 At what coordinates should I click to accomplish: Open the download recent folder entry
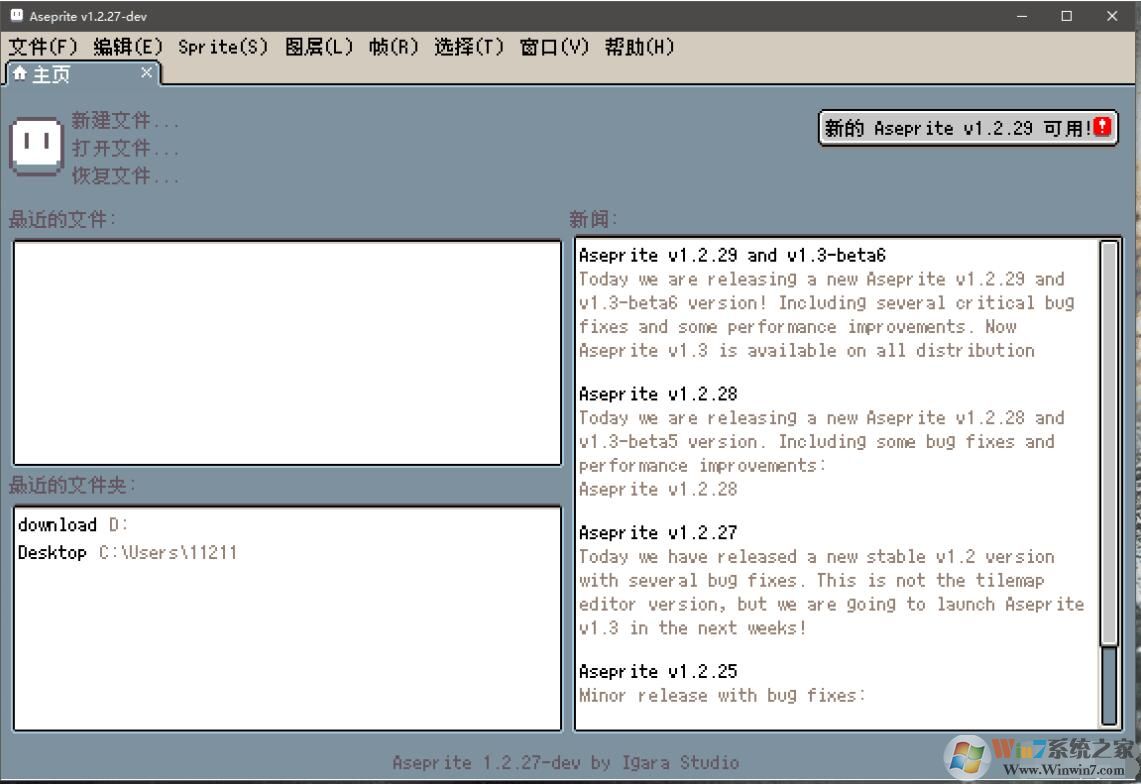(58, 525)
